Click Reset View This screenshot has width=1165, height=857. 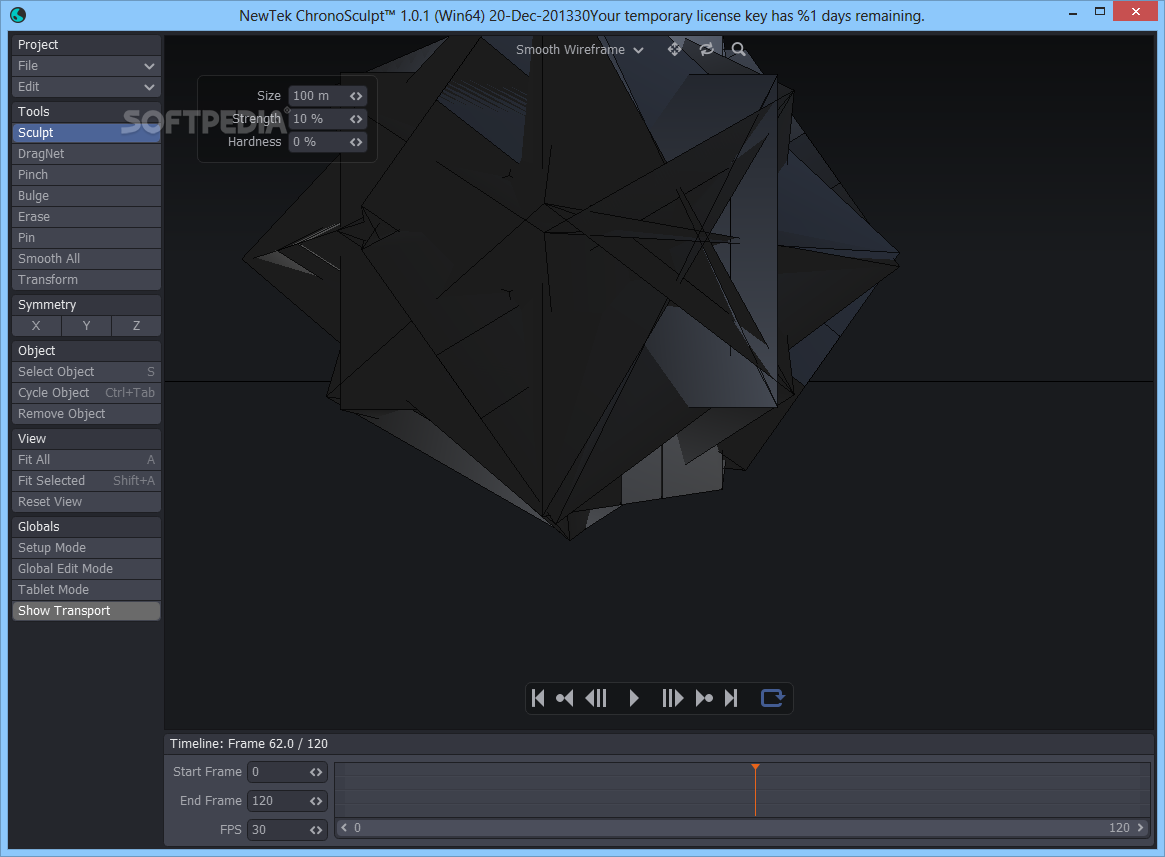[x=86, y=502]
